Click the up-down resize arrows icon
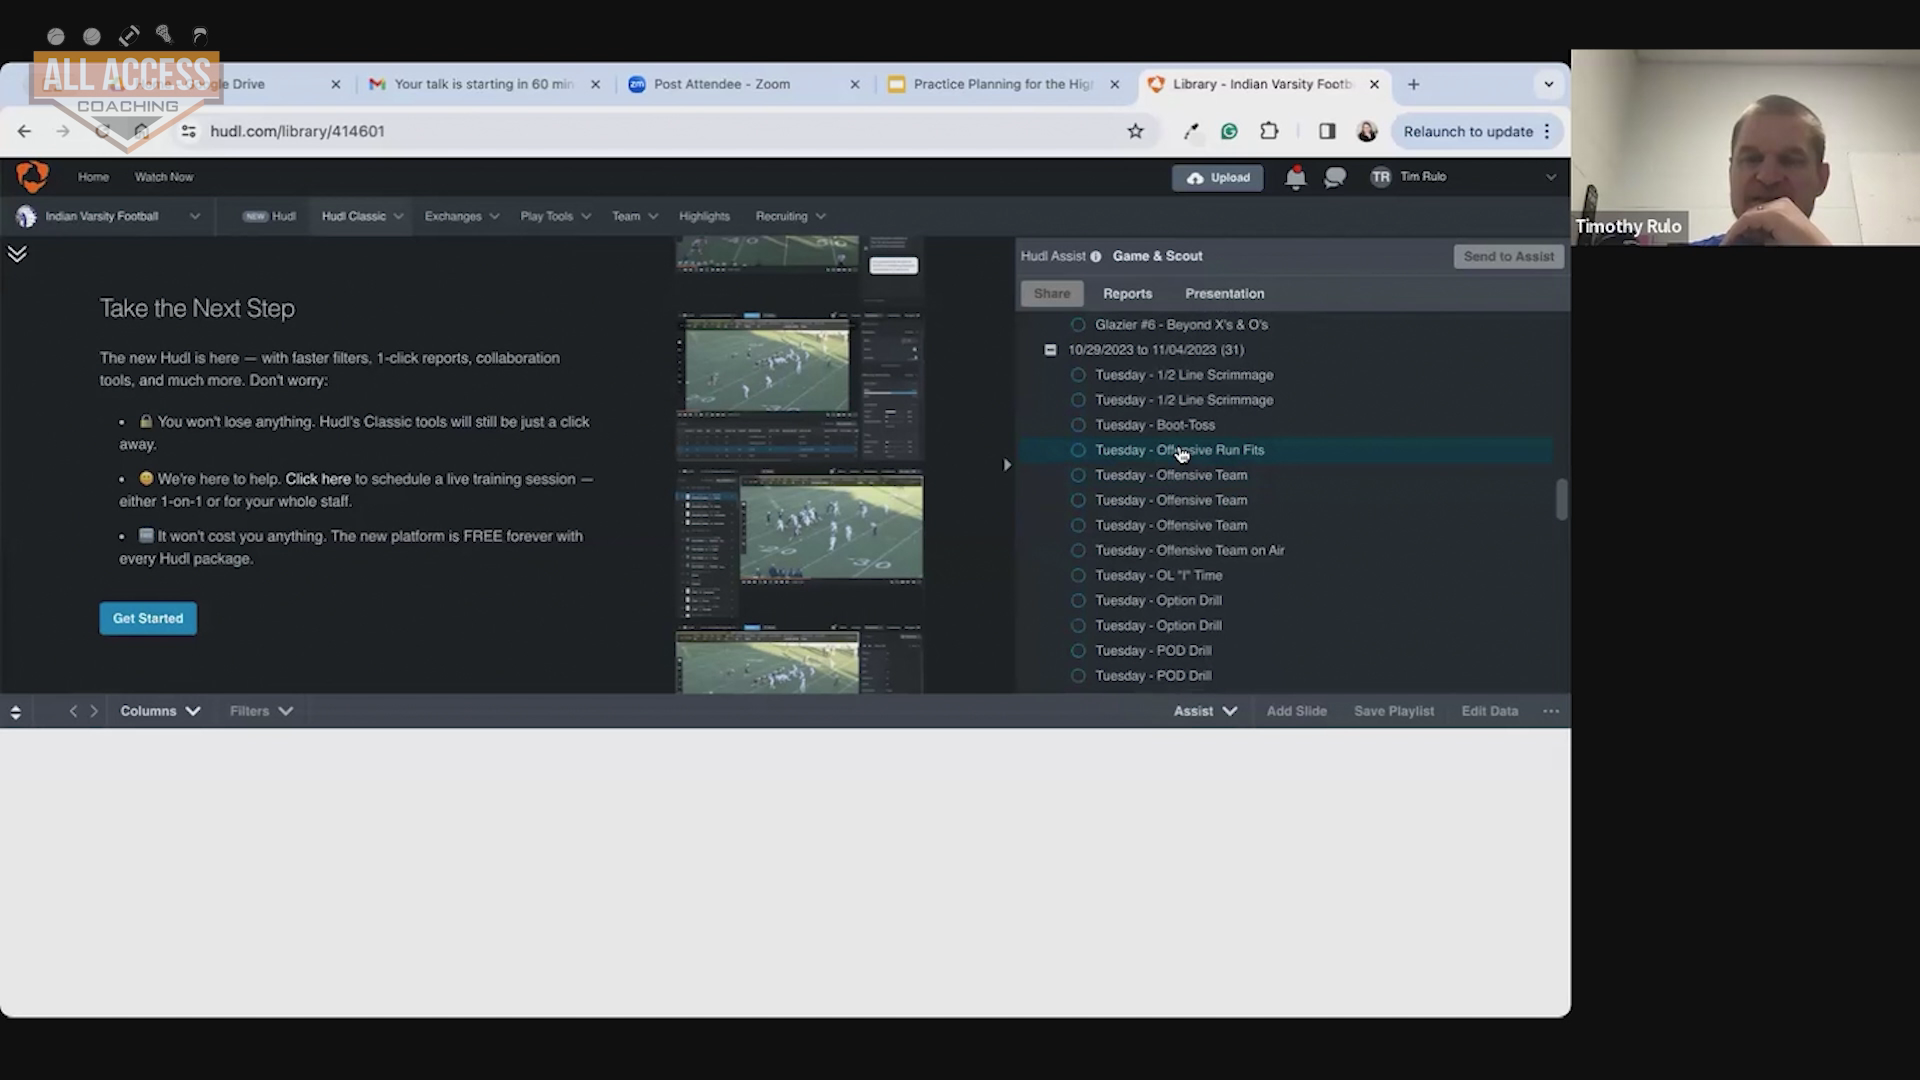Image resolution: width=1920 pixels, height=1080 pixels. click(15, 712)
